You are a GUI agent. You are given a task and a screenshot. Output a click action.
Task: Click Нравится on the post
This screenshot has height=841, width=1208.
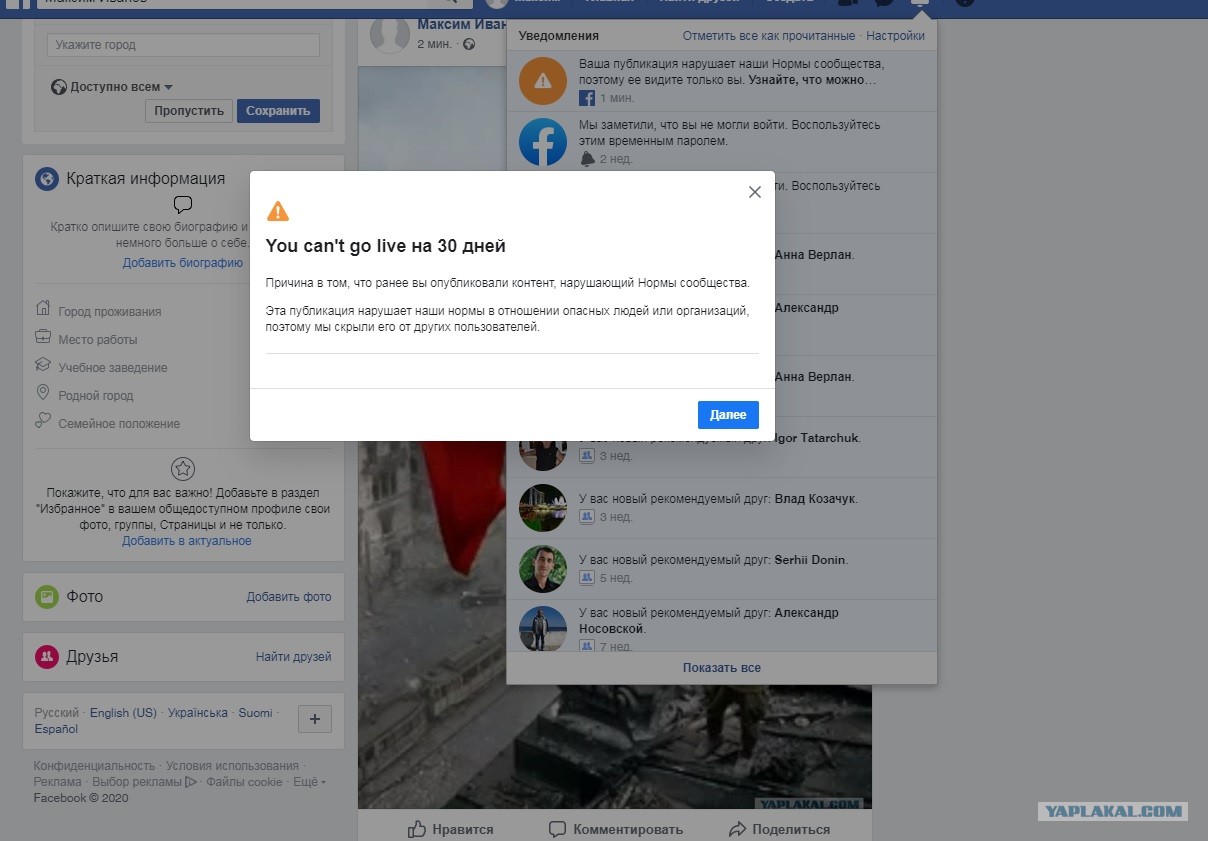tap(451, 829)
